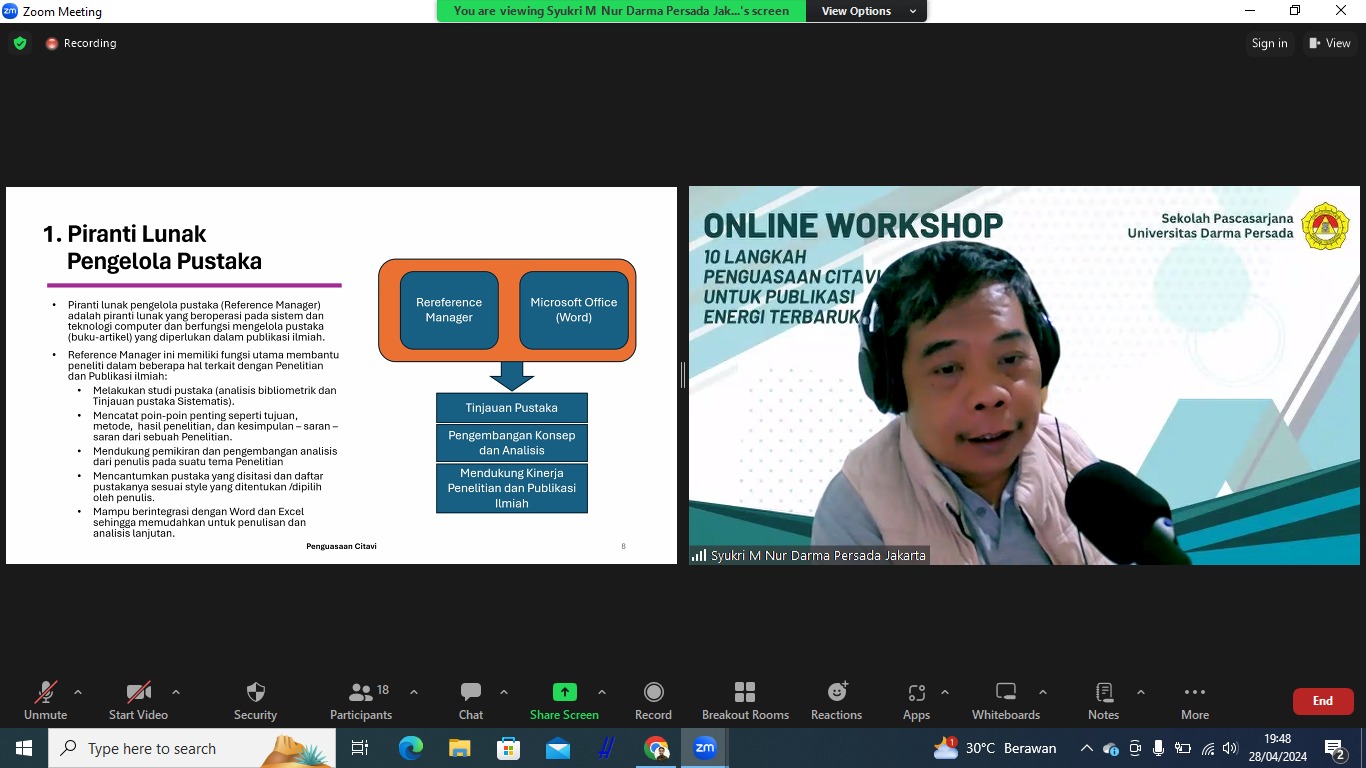Click Microsoft Office (Word) box on slide

click(574, 310)
